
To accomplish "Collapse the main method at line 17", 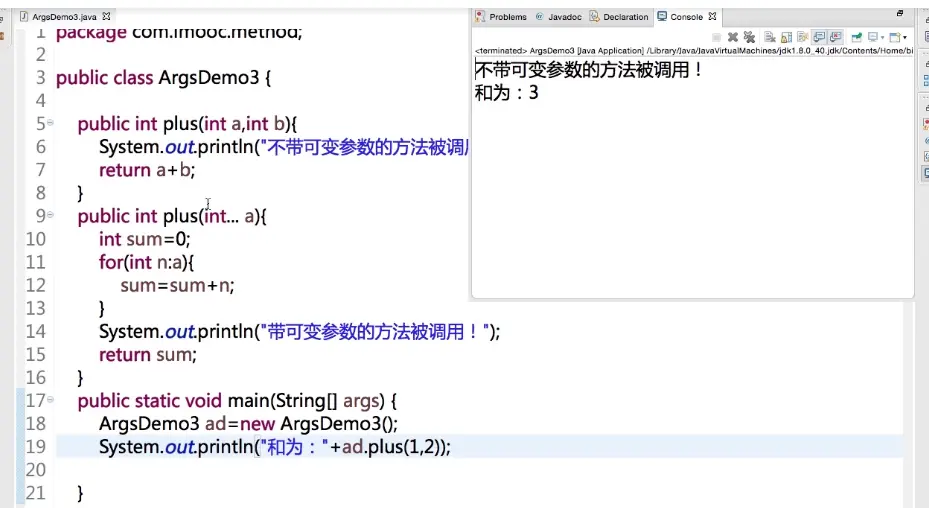I will point(50,400).
